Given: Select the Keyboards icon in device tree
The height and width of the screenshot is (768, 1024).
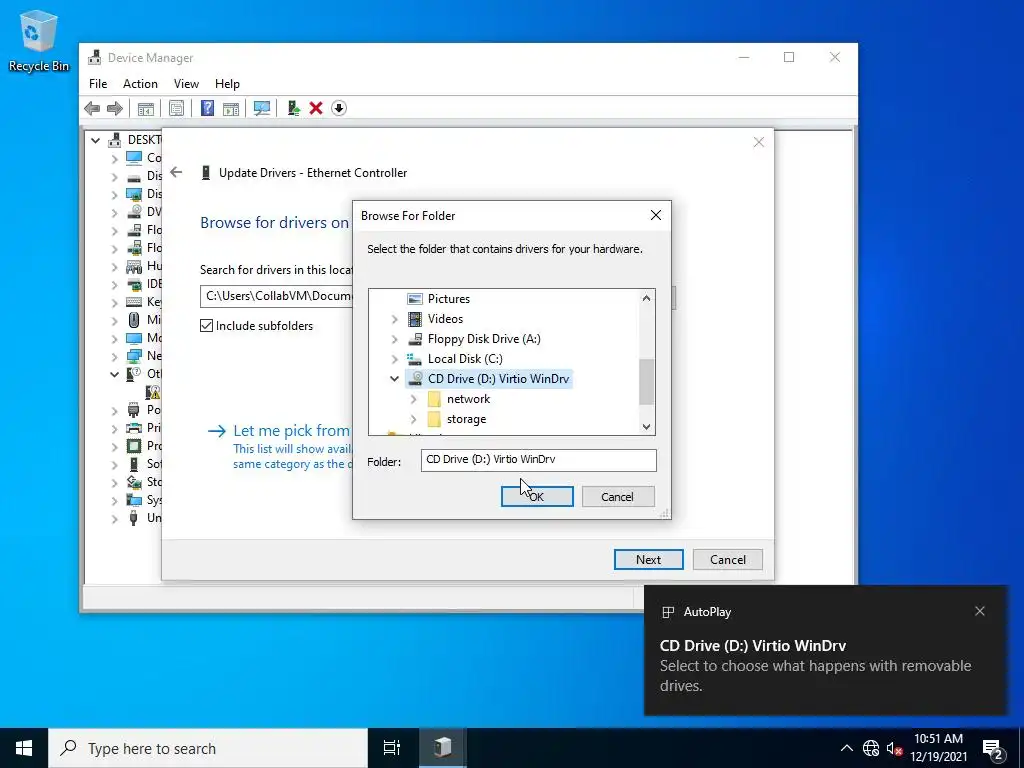Looking at the screenshot, I should coord(134,302).
